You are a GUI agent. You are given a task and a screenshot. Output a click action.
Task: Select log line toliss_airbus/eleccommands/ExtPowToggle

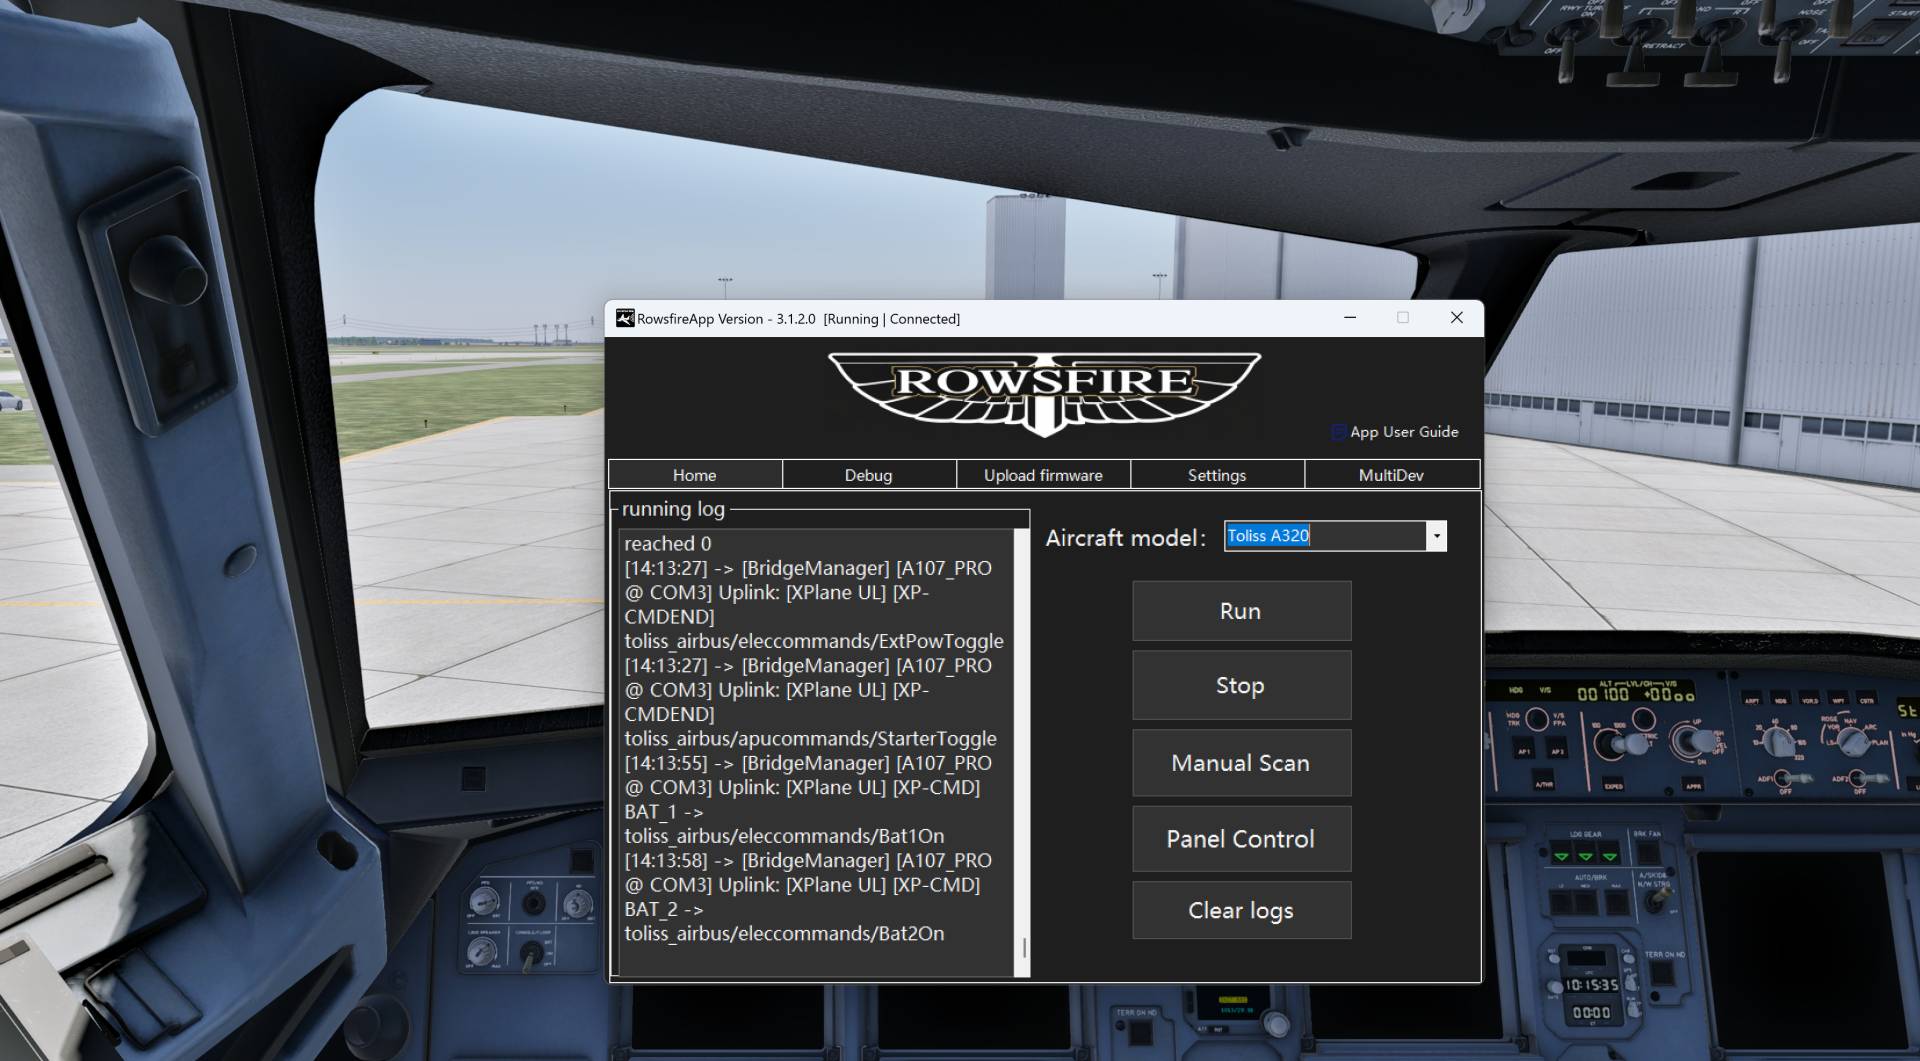(x=814, y=641)
